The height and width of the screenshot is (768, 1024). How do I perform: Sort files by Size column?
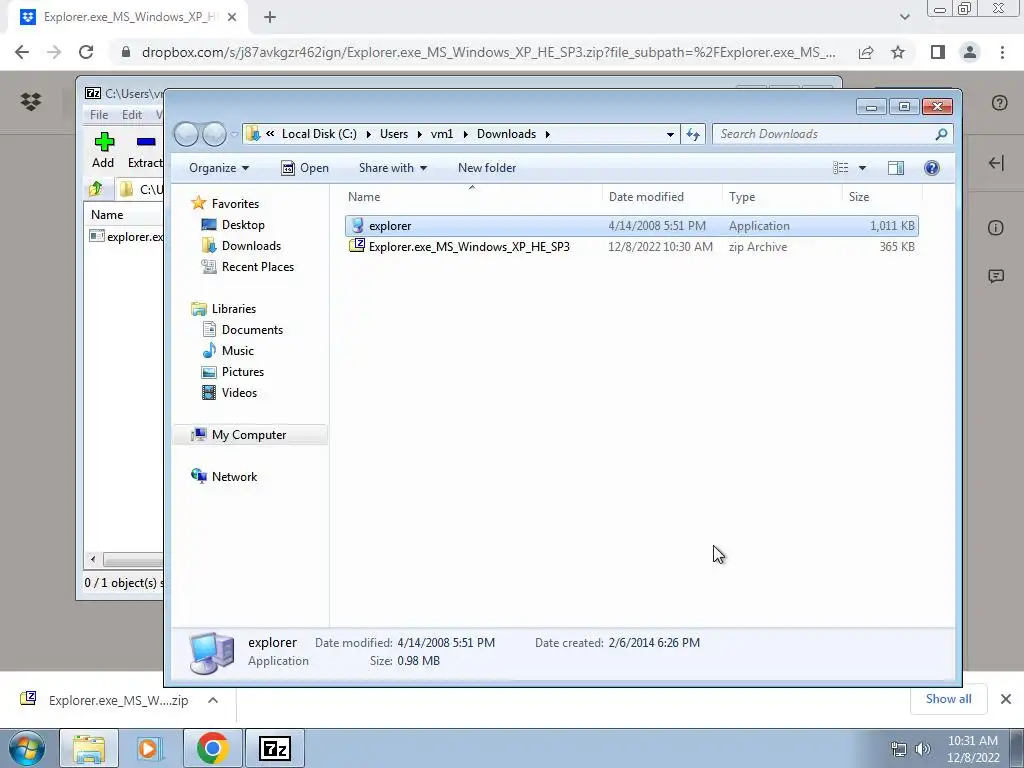click(882, 197)
